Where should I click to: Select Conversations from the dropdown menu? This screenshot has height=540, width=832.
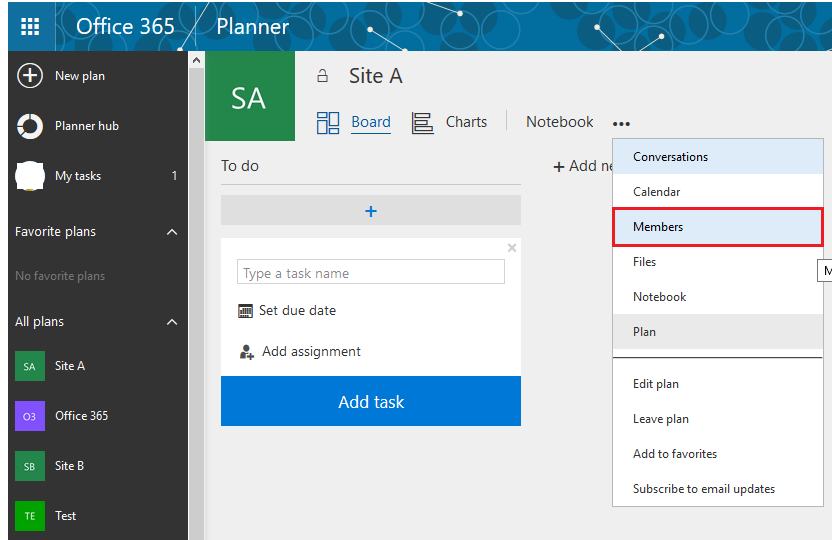tap(718, 157)
